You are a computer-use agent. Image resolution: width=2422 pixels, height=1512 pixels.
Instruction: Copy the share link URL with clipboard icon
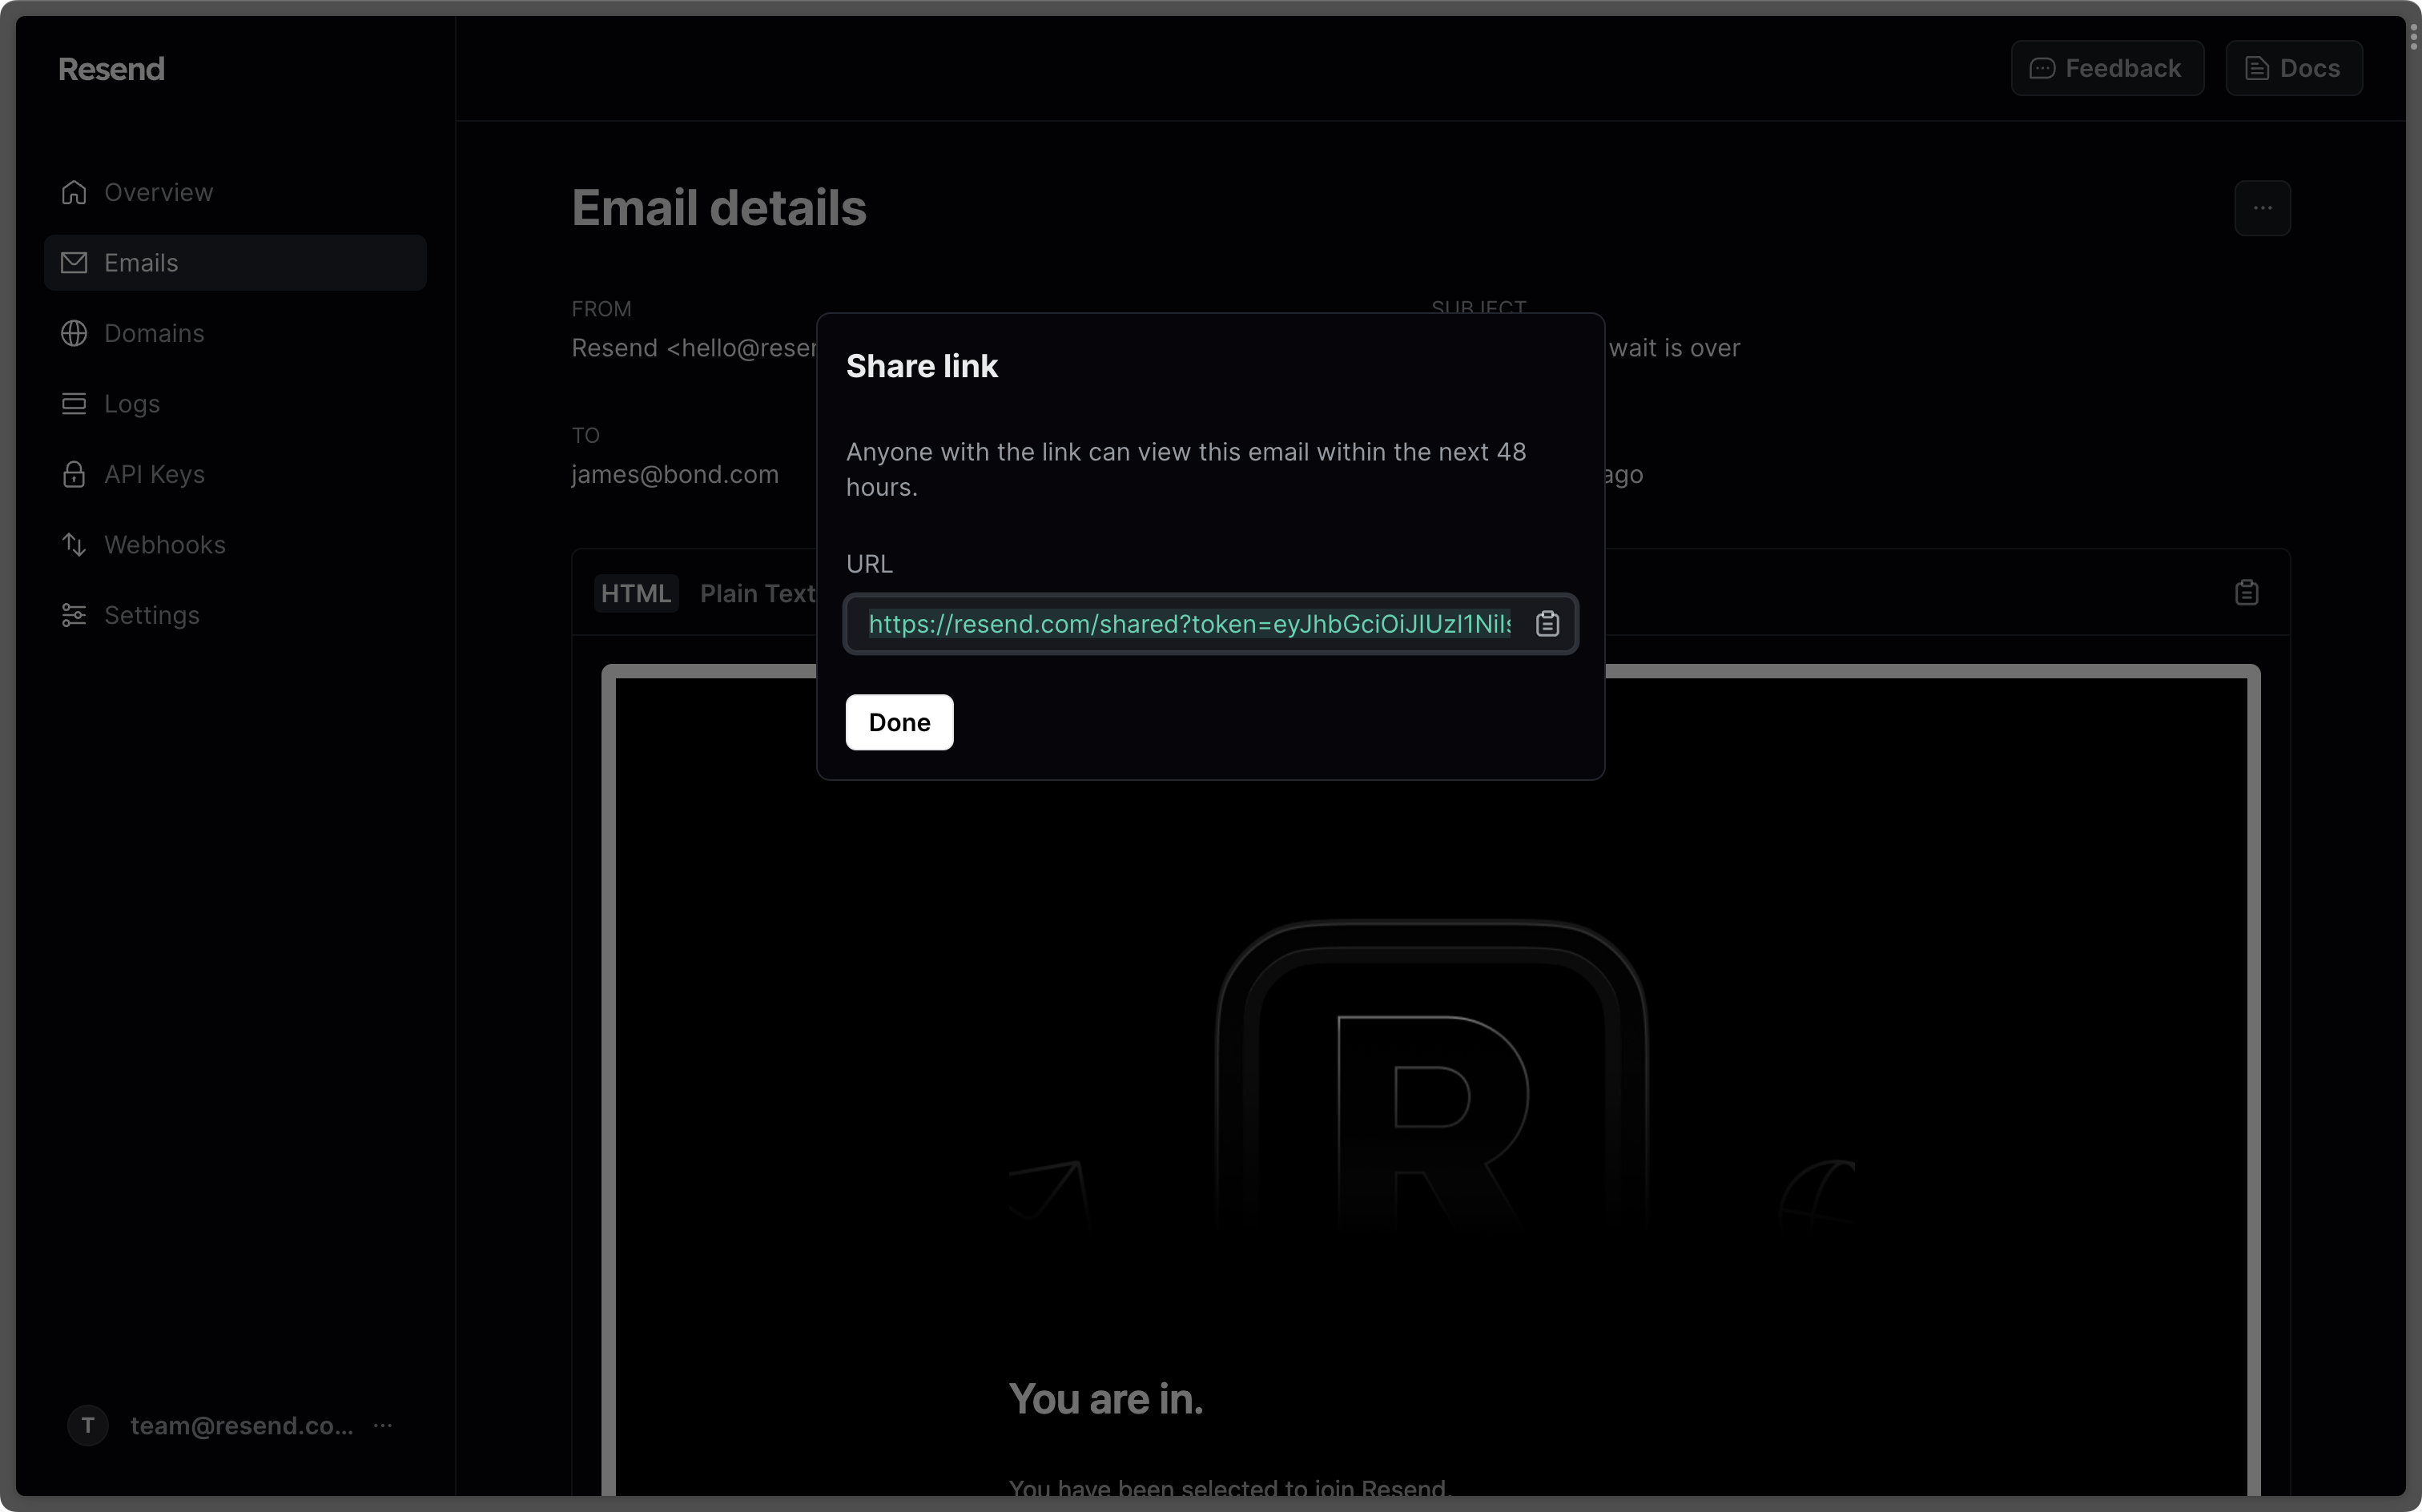pos(1547,624)
